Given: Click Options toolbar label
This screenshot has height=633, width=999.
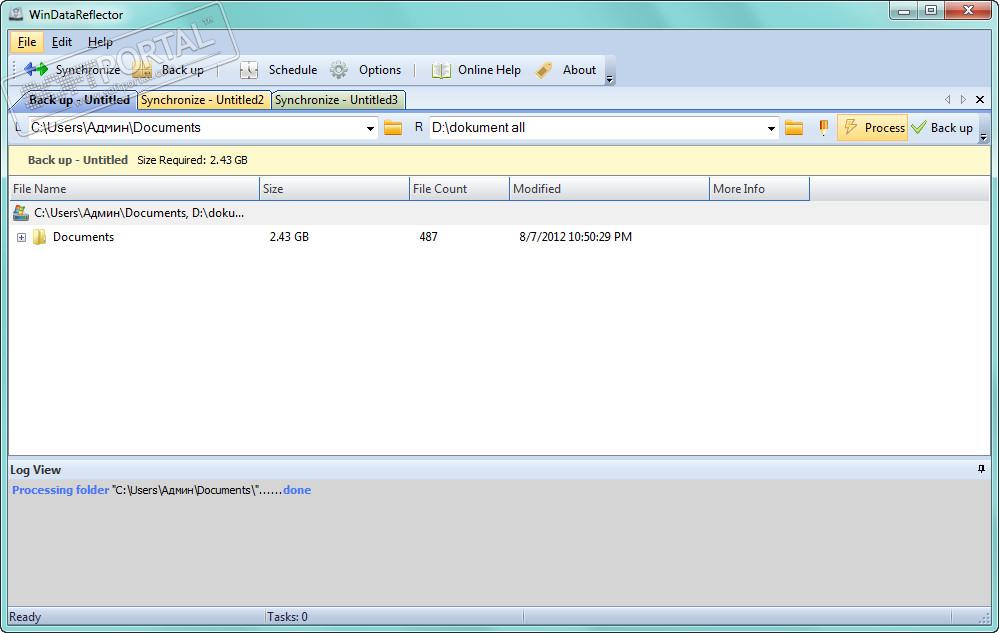Looking at the screenshot, I should [380, 70].
